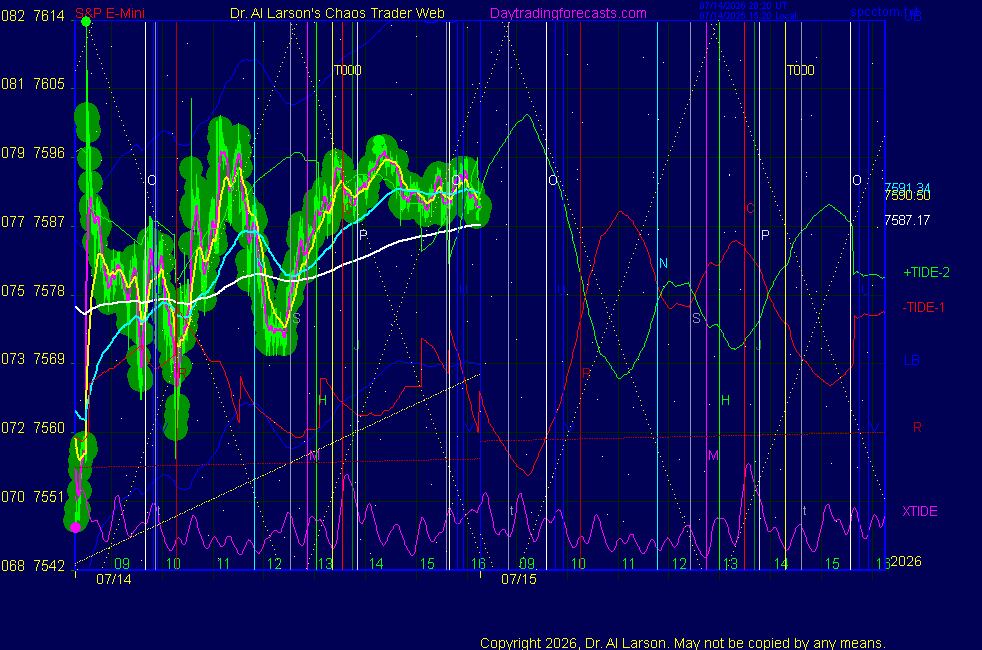Click the 20:20 UT timestamp
Image resolution: width=982 pixels, height=650 pixels.
(743, 6)
